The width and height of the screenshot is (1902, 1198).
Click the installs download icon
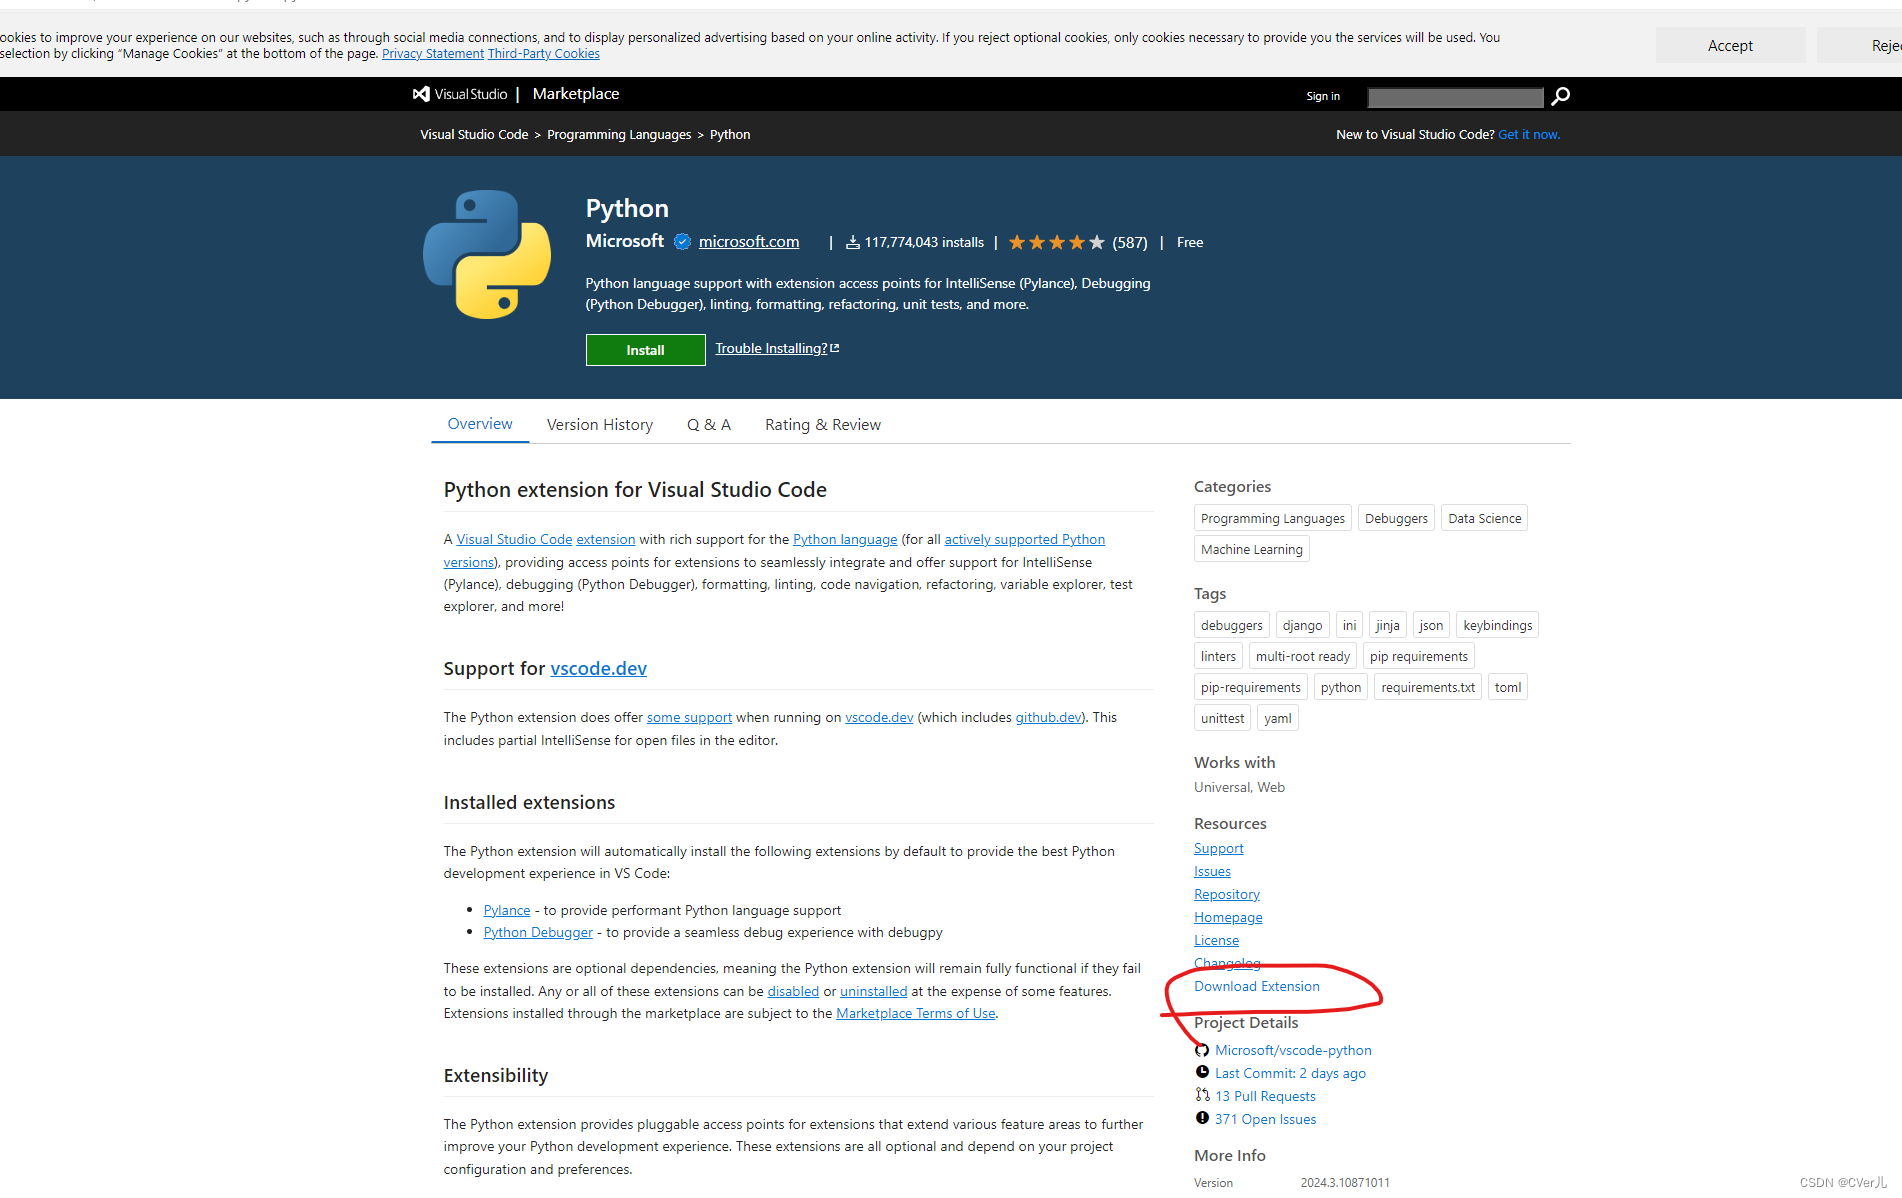click(x=853, y=242)
